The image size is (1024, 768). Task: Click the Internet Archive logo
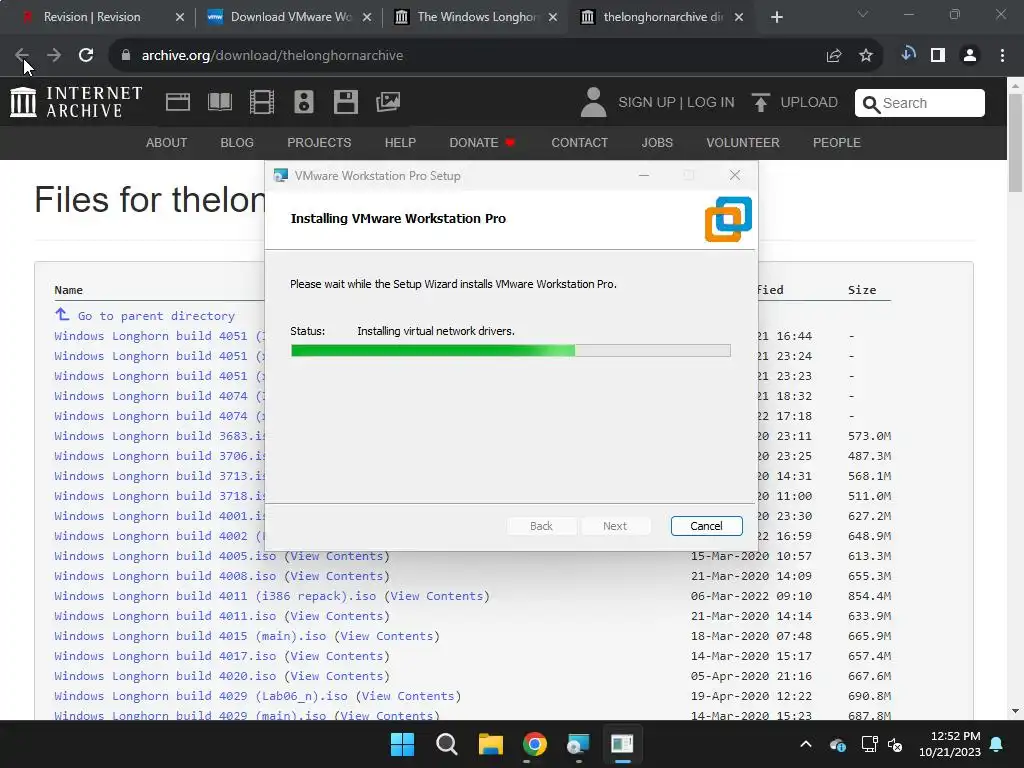[x=76, y=102]
